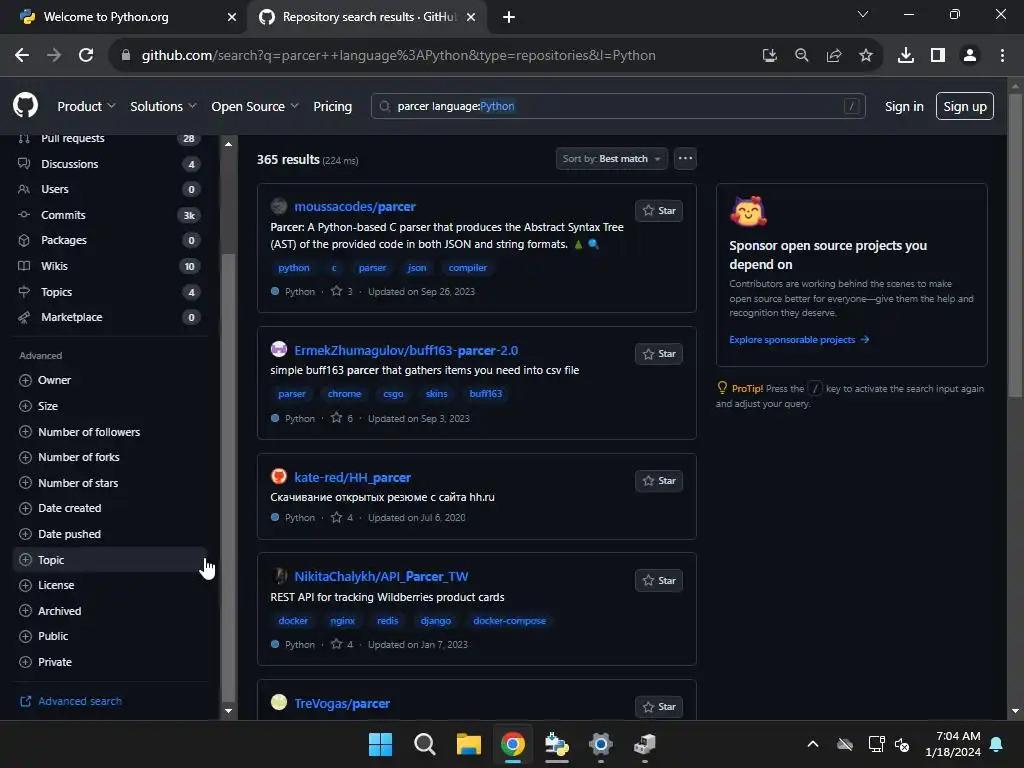Star the NikitaChalykh/API_Parcer_TW repository

[x=659, y=581]
